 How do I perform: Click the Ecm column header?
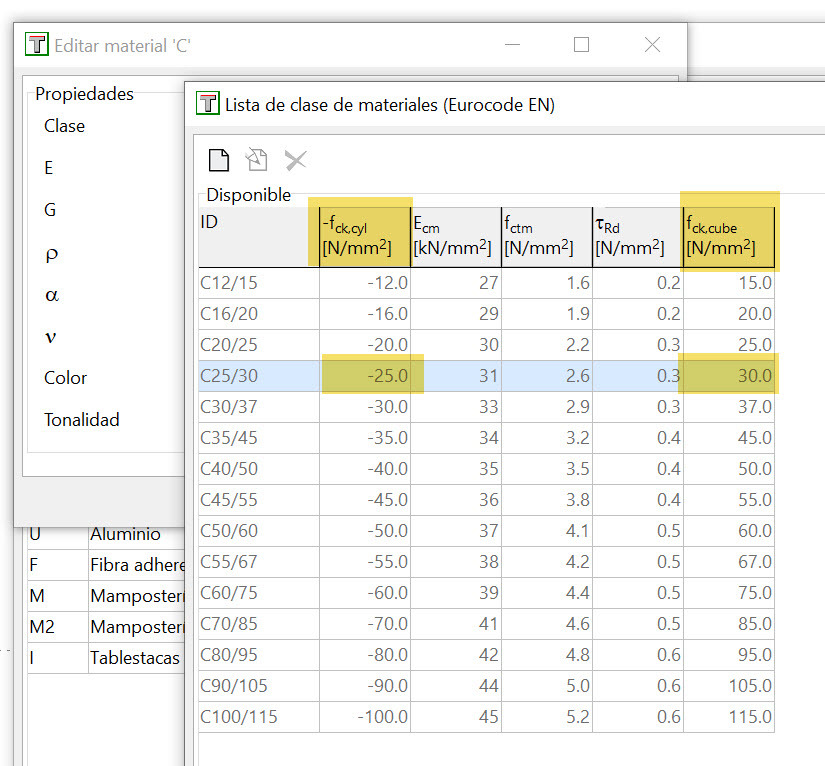[x=456, y=237]
